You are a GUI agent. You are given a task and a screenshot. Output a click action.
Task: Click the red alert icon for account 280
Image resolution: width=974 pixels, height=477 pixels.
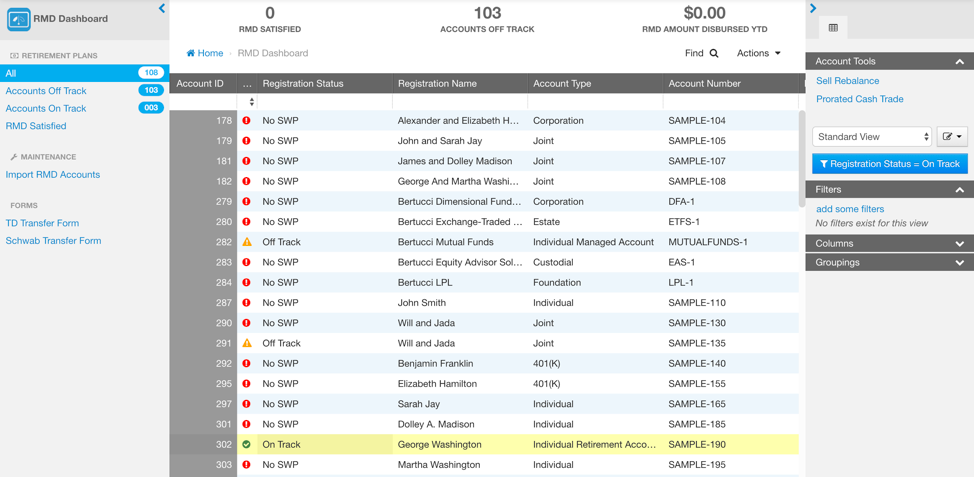[x=247, y=222]
